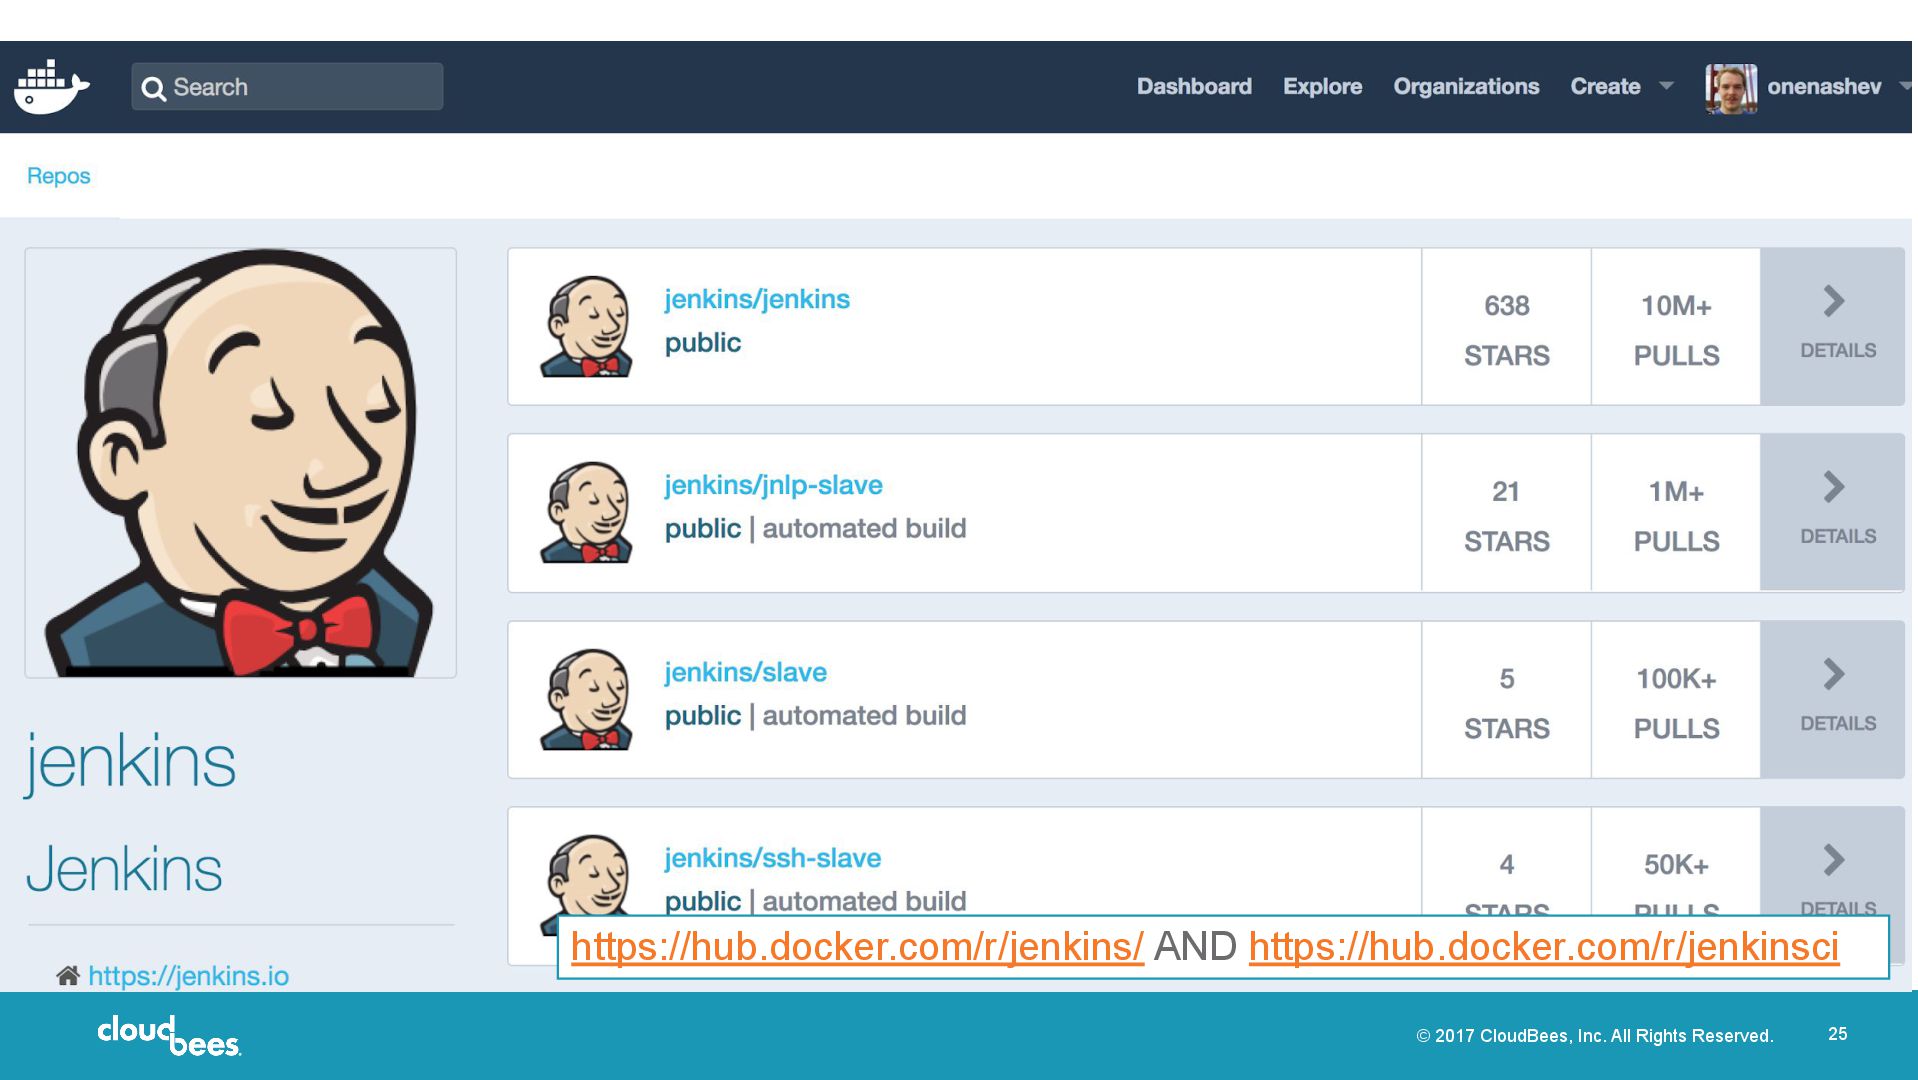Open the Dashboard menu item
The image size is (1918, 1080).
pos(1194,87)
